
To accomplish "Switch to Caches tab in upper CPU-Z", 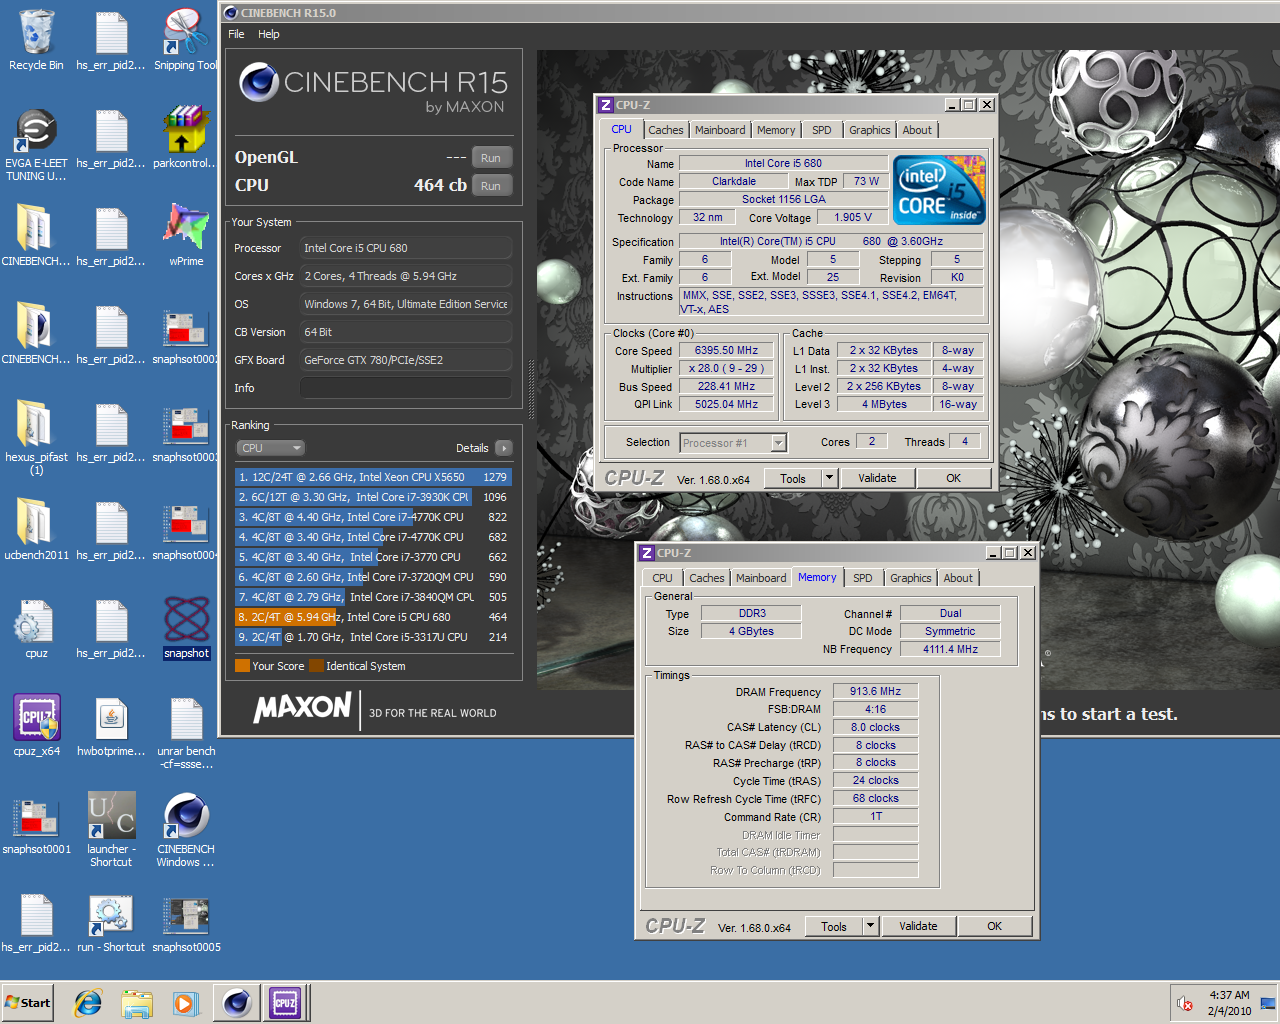I will coord(666,130).
